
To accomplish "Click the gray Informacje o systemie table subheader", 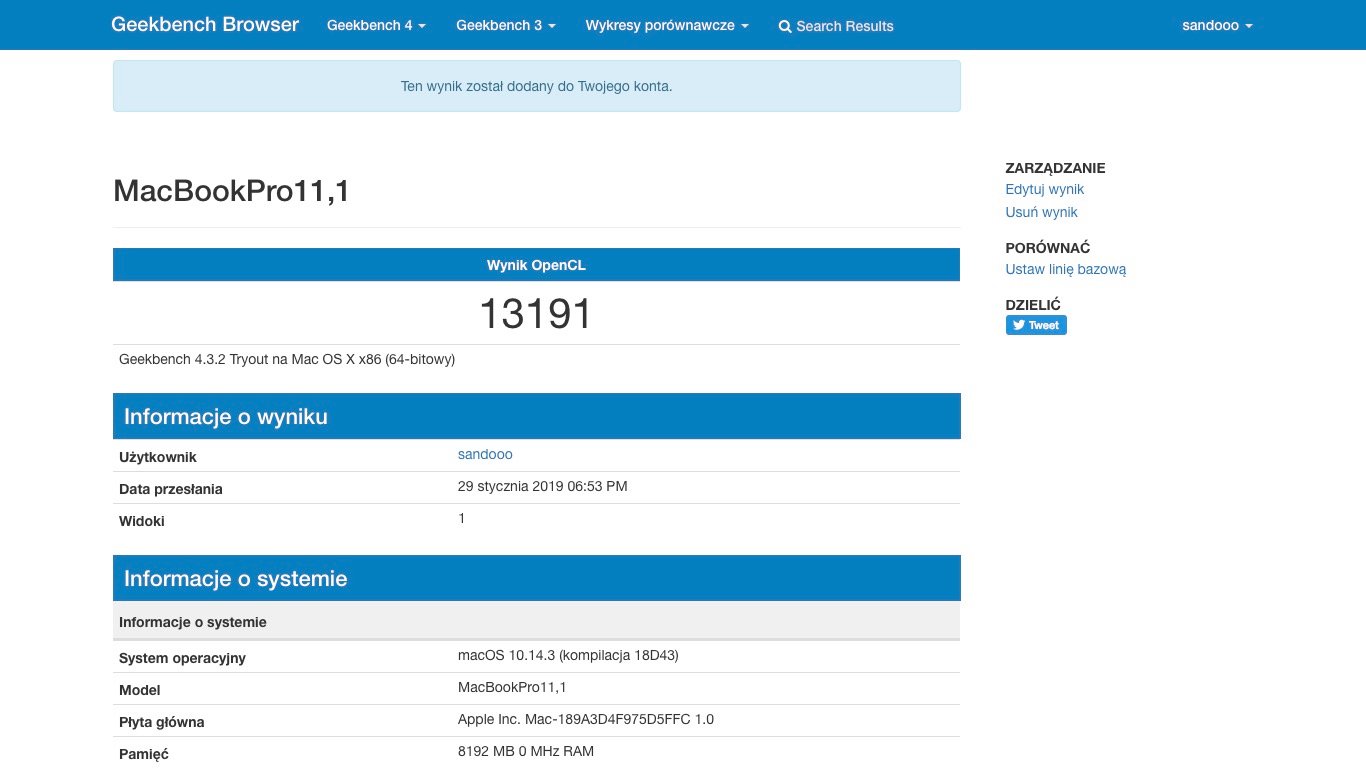I will pos(536,622).
